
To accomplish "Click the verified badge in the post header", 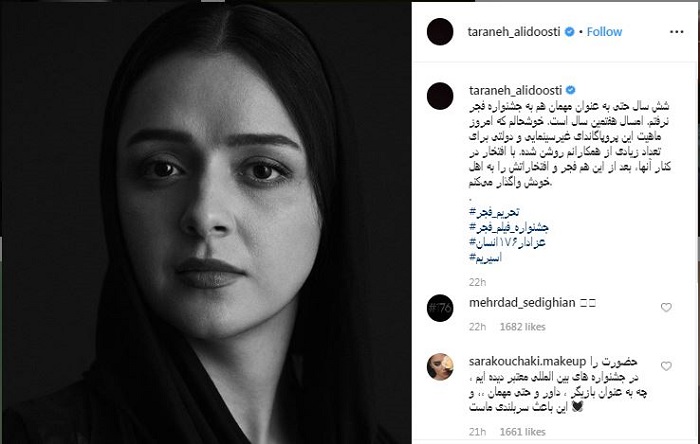I will (x=569, y=32).
